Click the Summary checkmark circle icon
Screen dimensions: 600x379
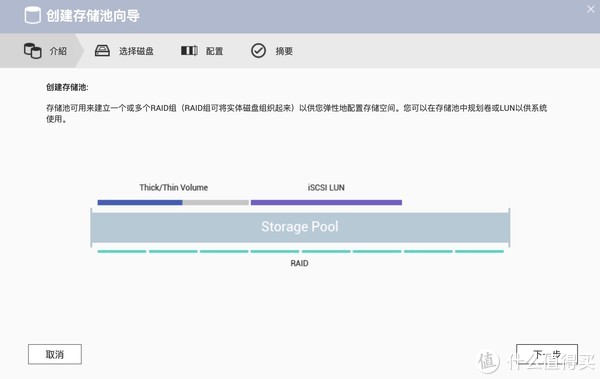pyautogui.click(x=258, y=51)
